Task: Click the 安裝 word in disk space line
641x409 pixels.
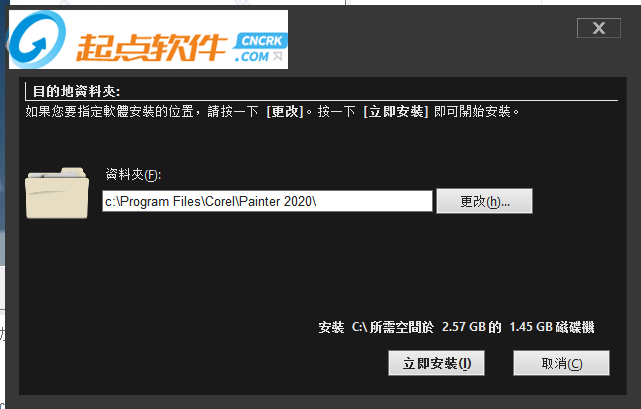Action: 331,327
